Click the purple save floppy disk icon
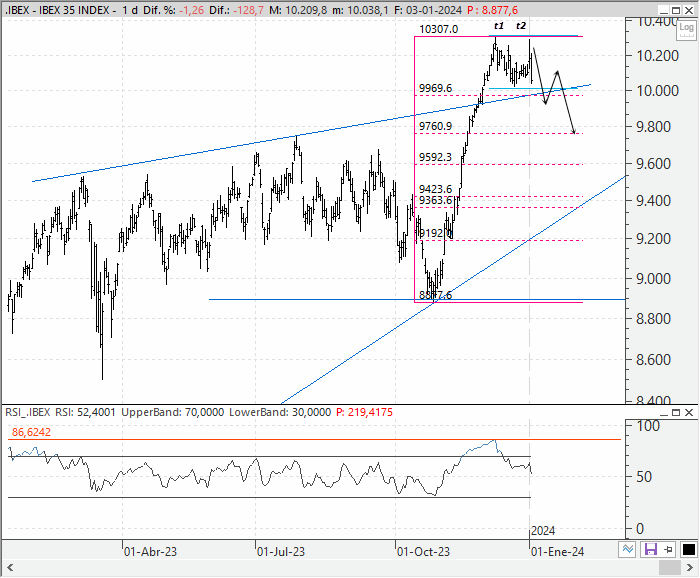Screen dimensions: 700x578 tap(650, 549)
